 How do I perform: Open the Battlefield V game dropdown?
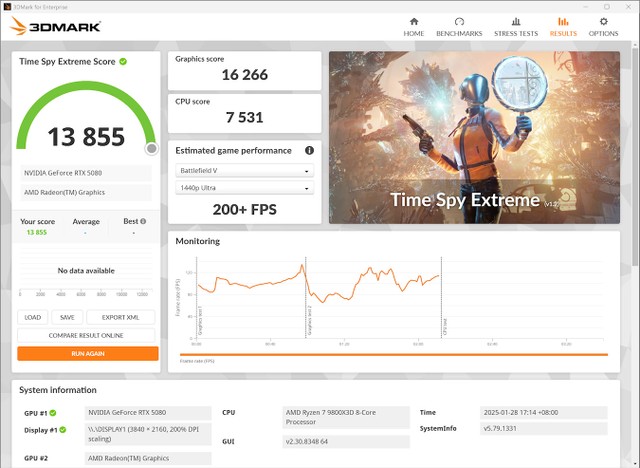[244, 171]
